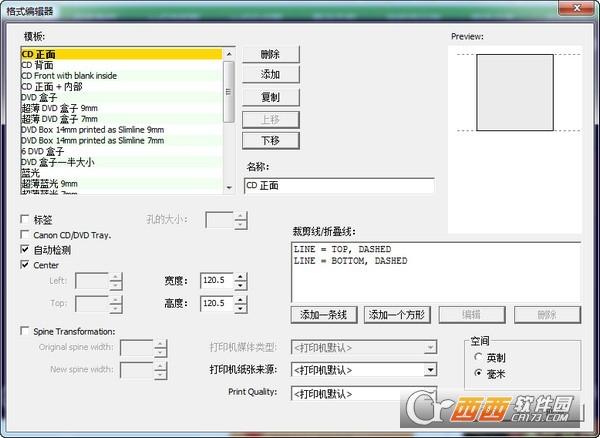The width and height of the screenshot is (600, 438).
Task: Select 'CD 正面 + 内部' template
Action: coord(121,86)
